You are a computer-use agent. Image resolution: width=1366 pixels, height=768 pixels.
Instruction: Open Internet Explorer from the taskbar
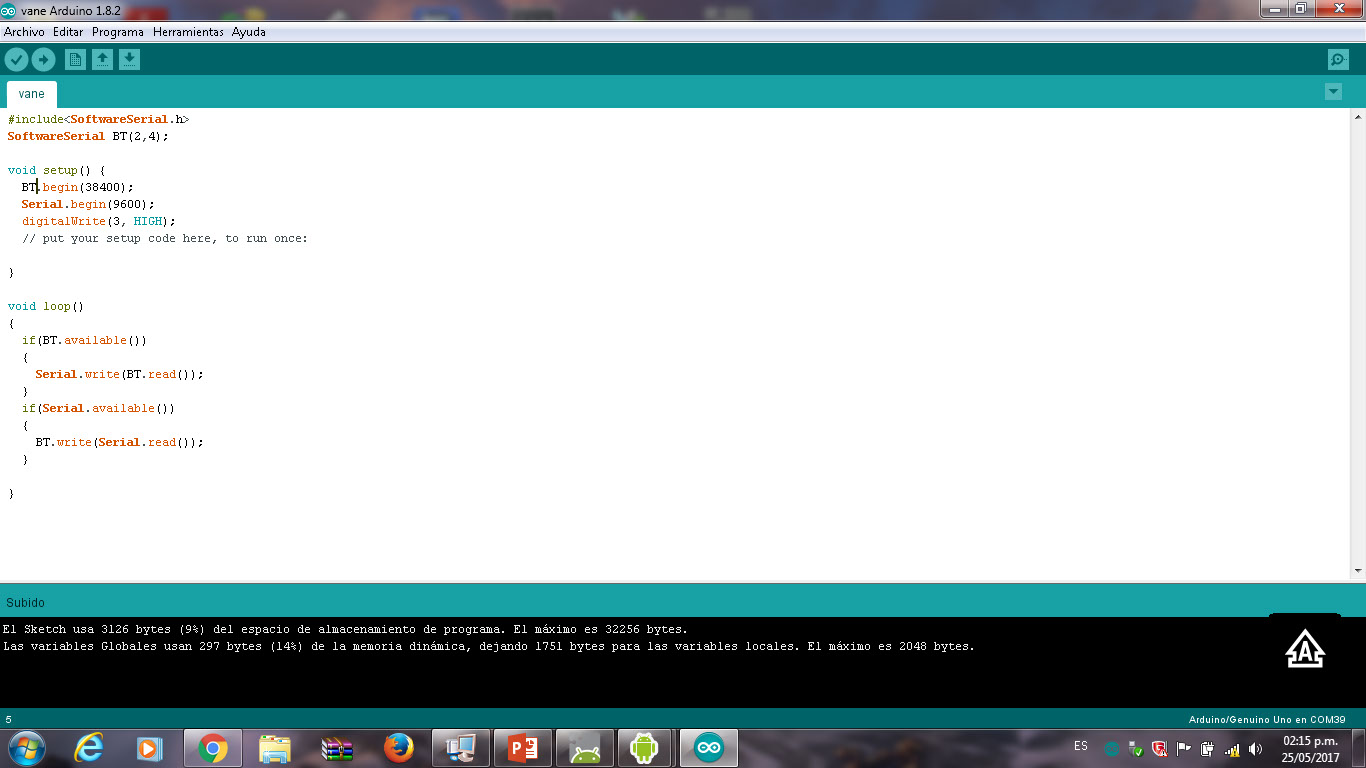coord(89,748)
